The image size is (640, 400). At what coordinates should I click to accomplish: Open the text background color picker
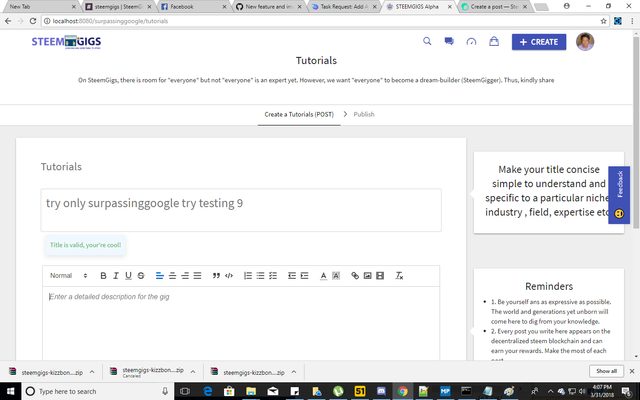click(x=336, y=276)
